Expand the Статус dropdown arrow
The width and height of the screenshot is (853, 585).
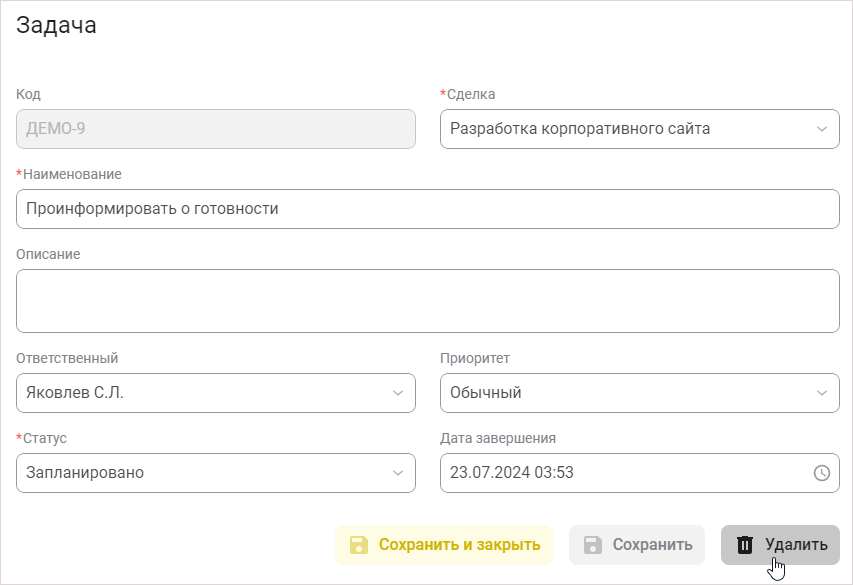(x=396, y=473)
